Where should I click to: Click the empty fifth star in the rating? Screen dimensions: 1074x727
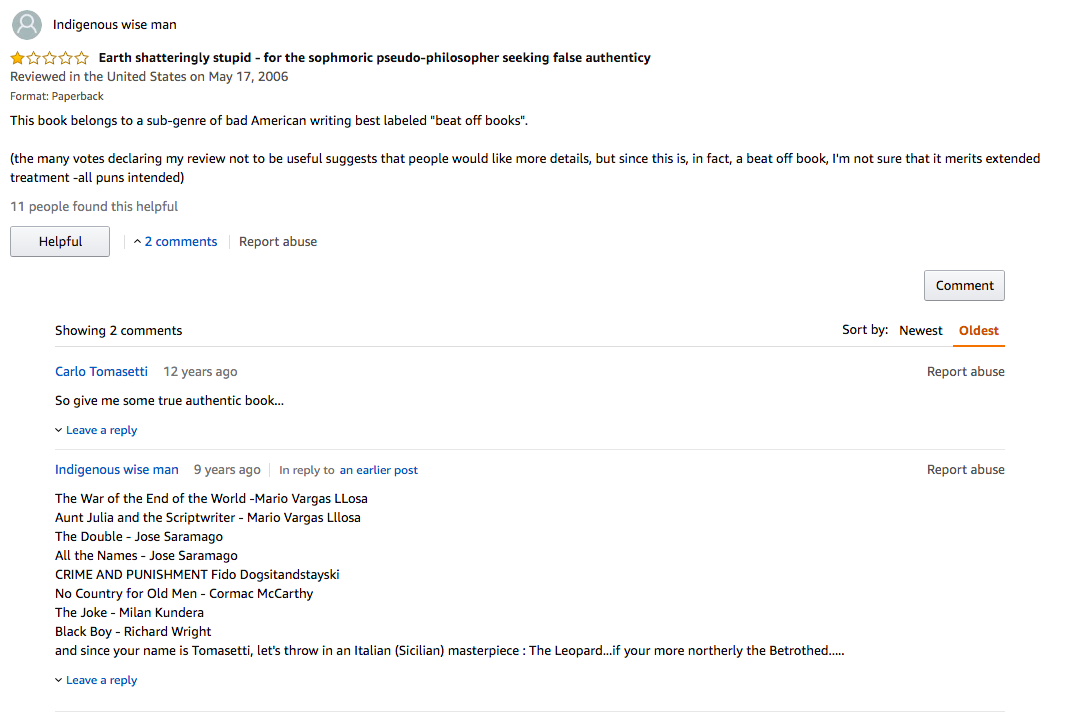[82, 58]
